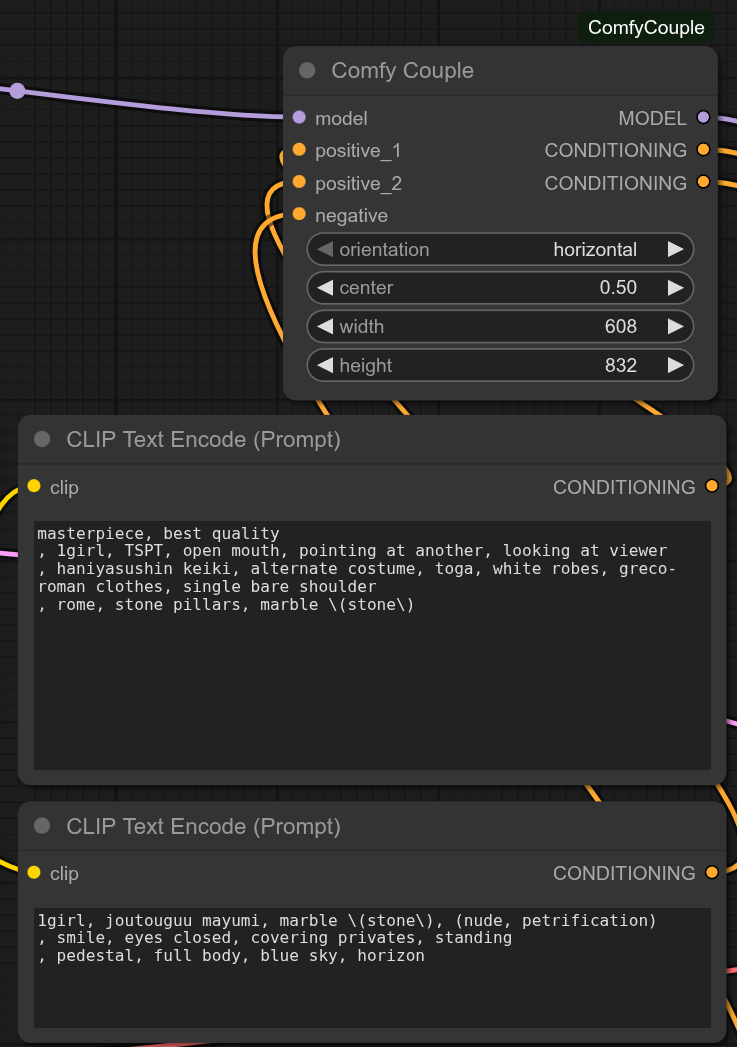Click the negative input label

tap(351, 215)
